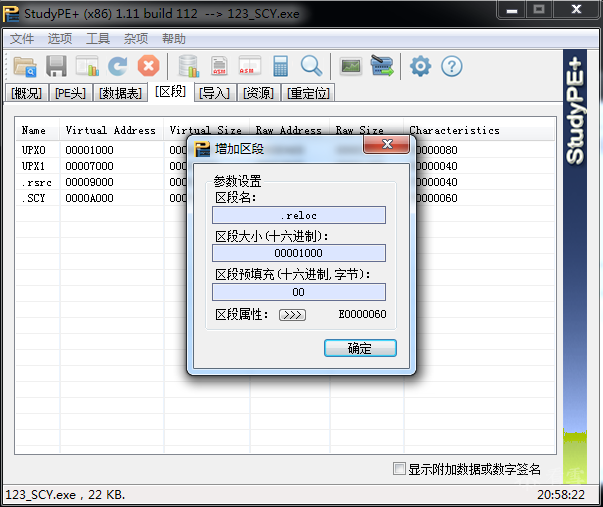Switch to the [PE头] tab
The image size is (603, 507).
(70, 93)
